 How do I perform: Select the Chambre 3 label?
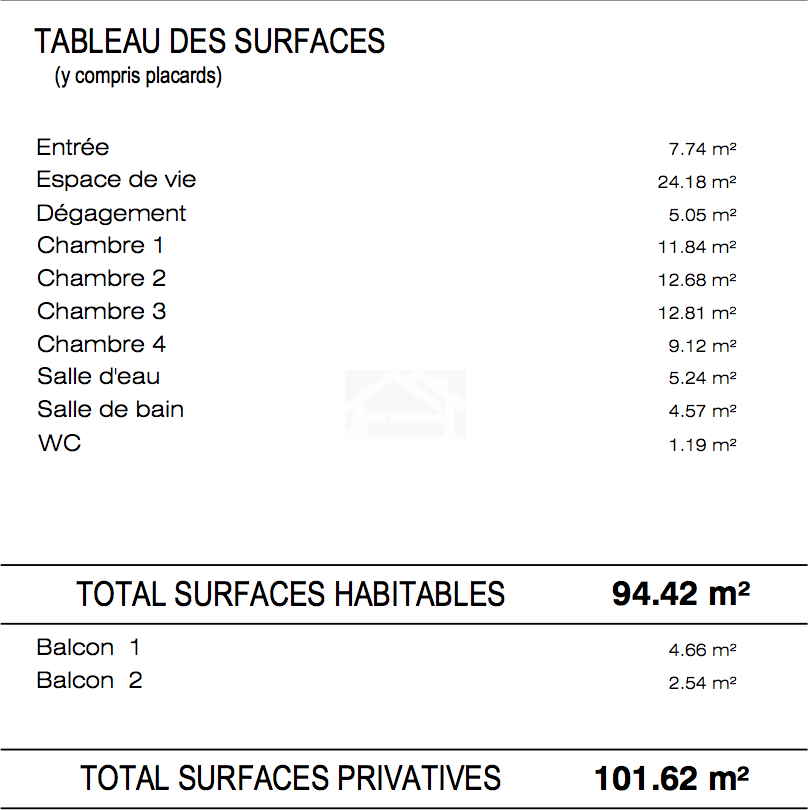click(102, 311)
